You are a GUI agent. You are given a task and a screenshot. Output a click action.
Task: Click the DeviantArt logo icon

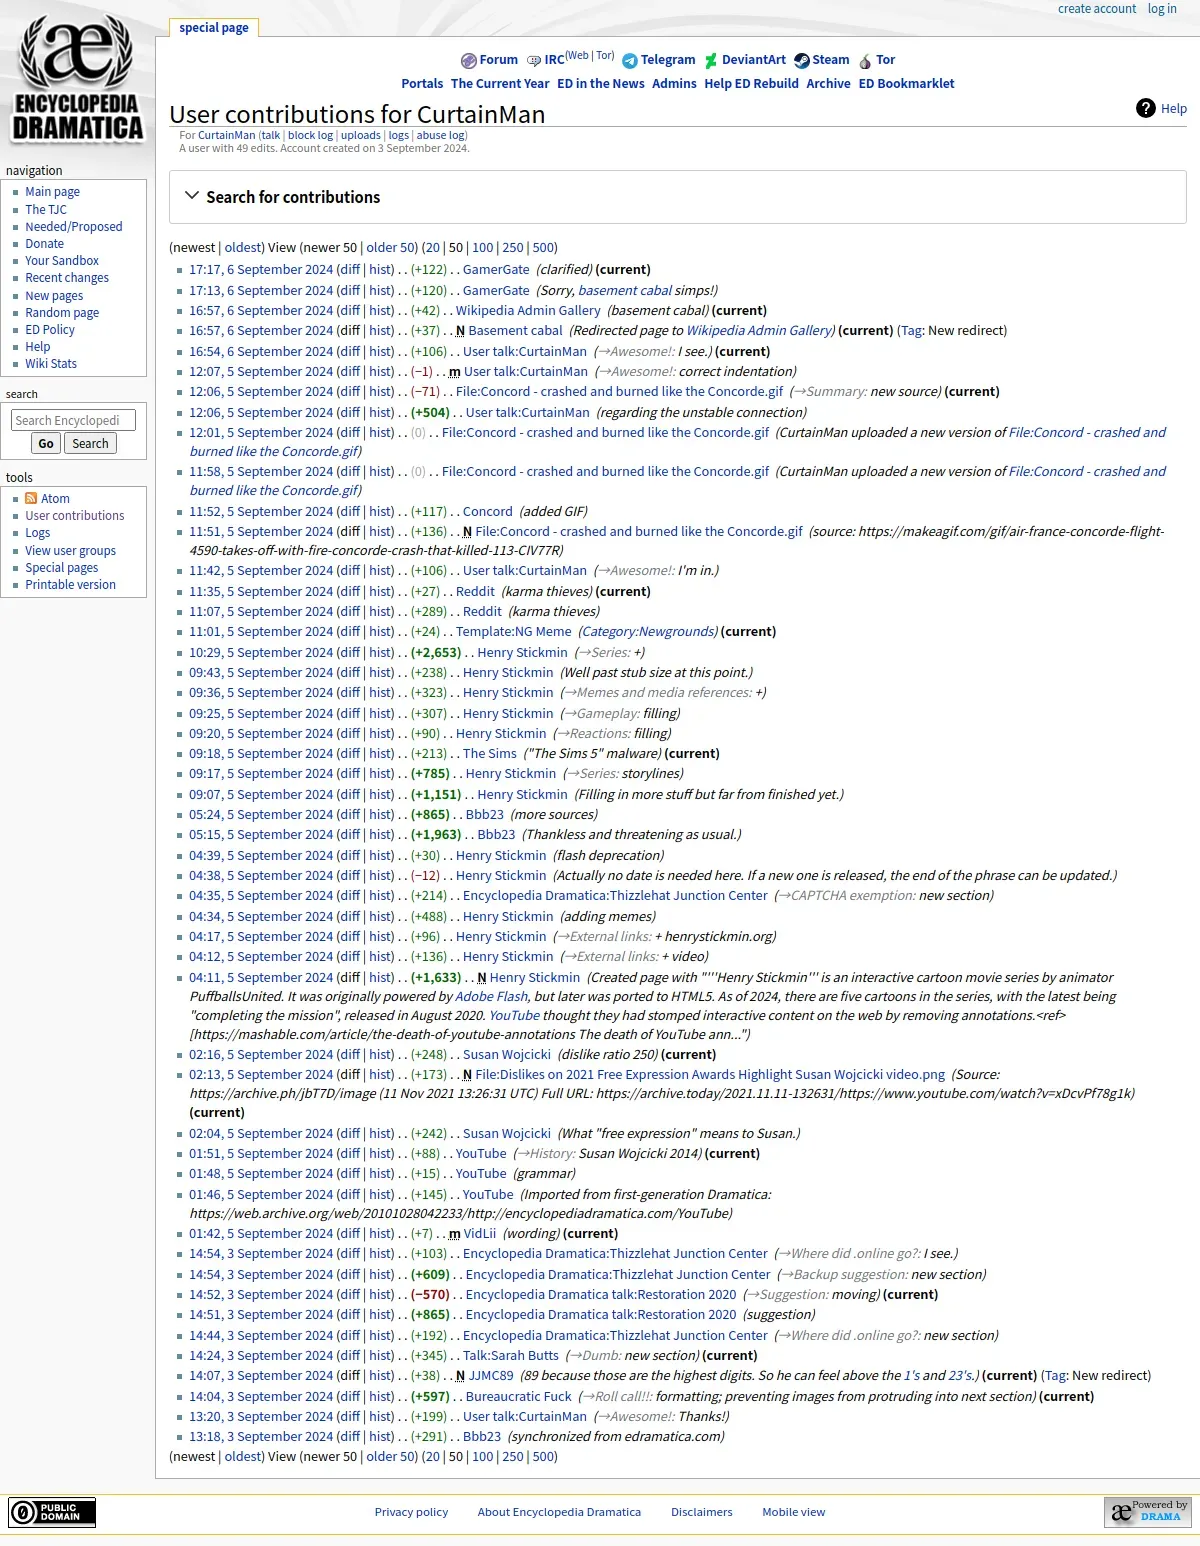[x=711, y=61]
